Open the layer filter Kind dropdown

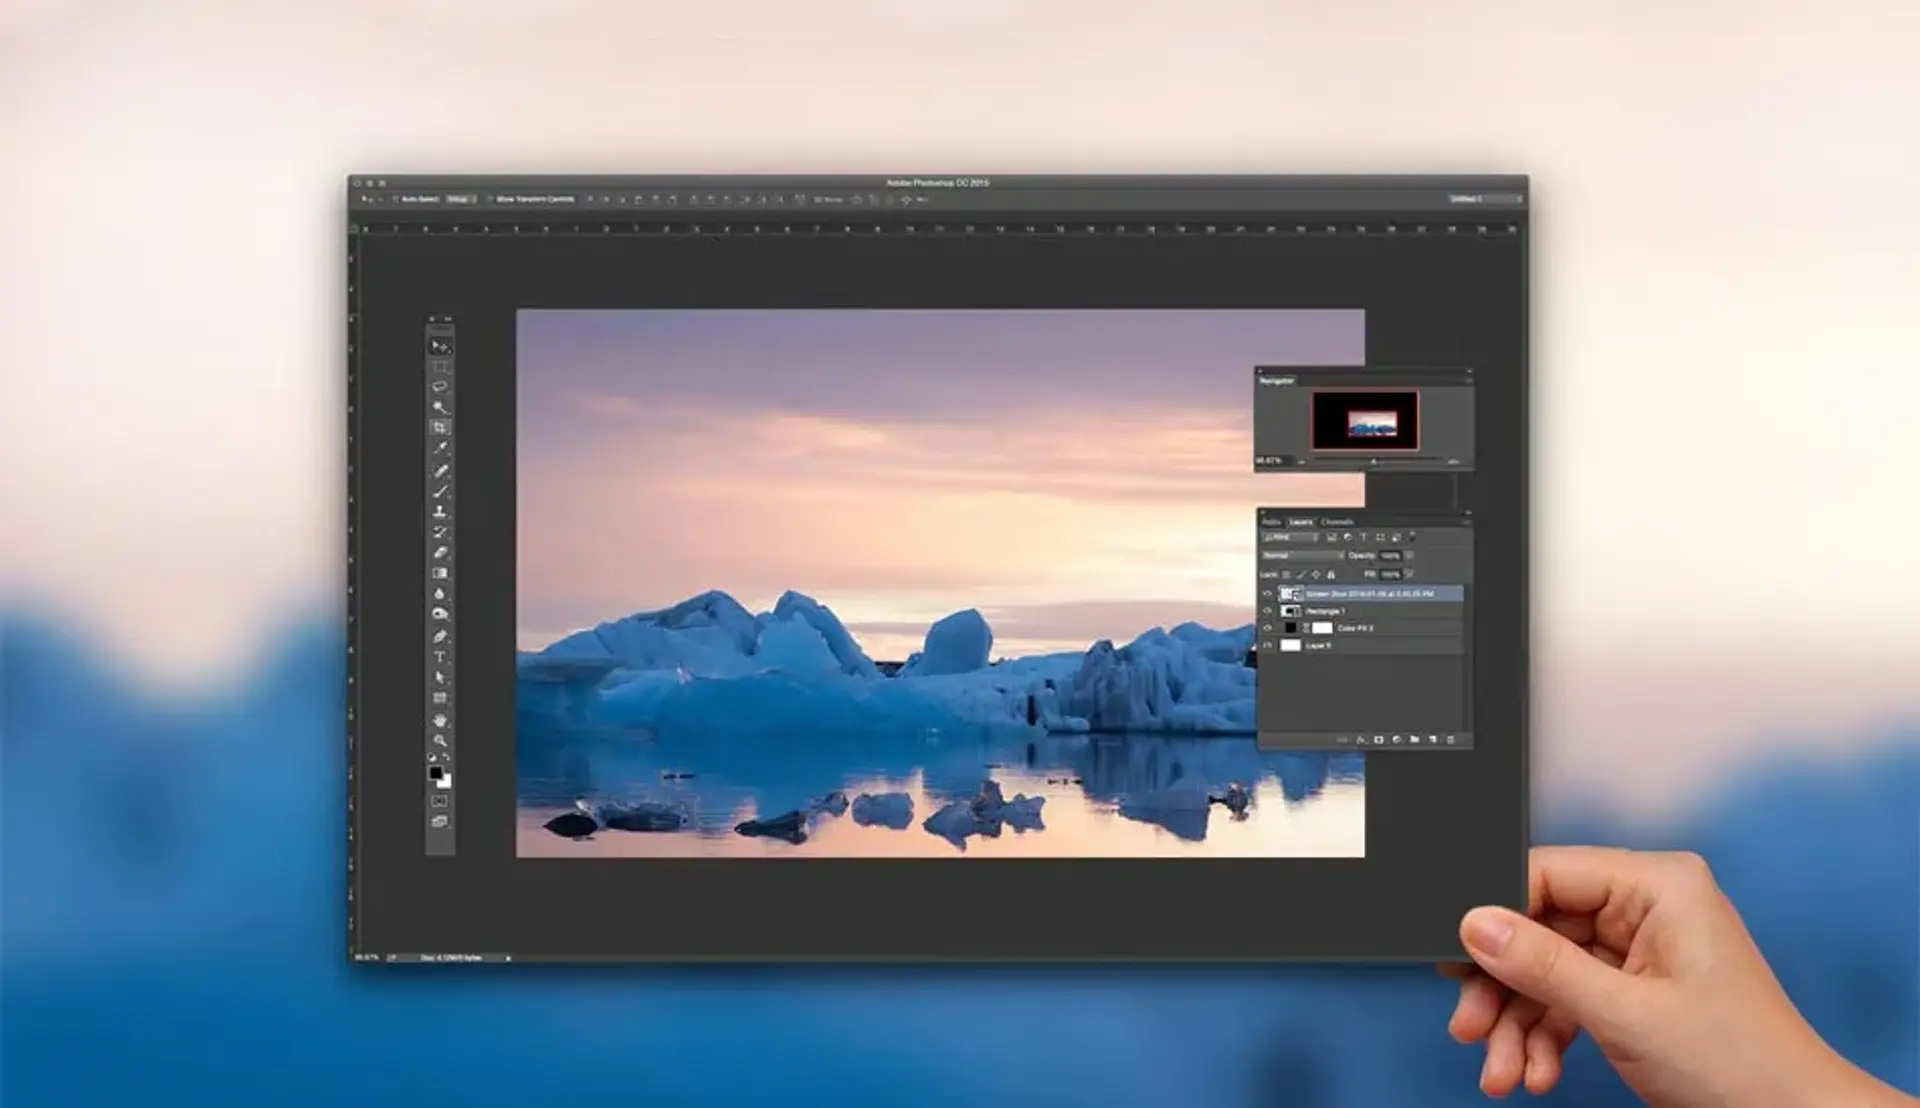[x=1291, y=537]
